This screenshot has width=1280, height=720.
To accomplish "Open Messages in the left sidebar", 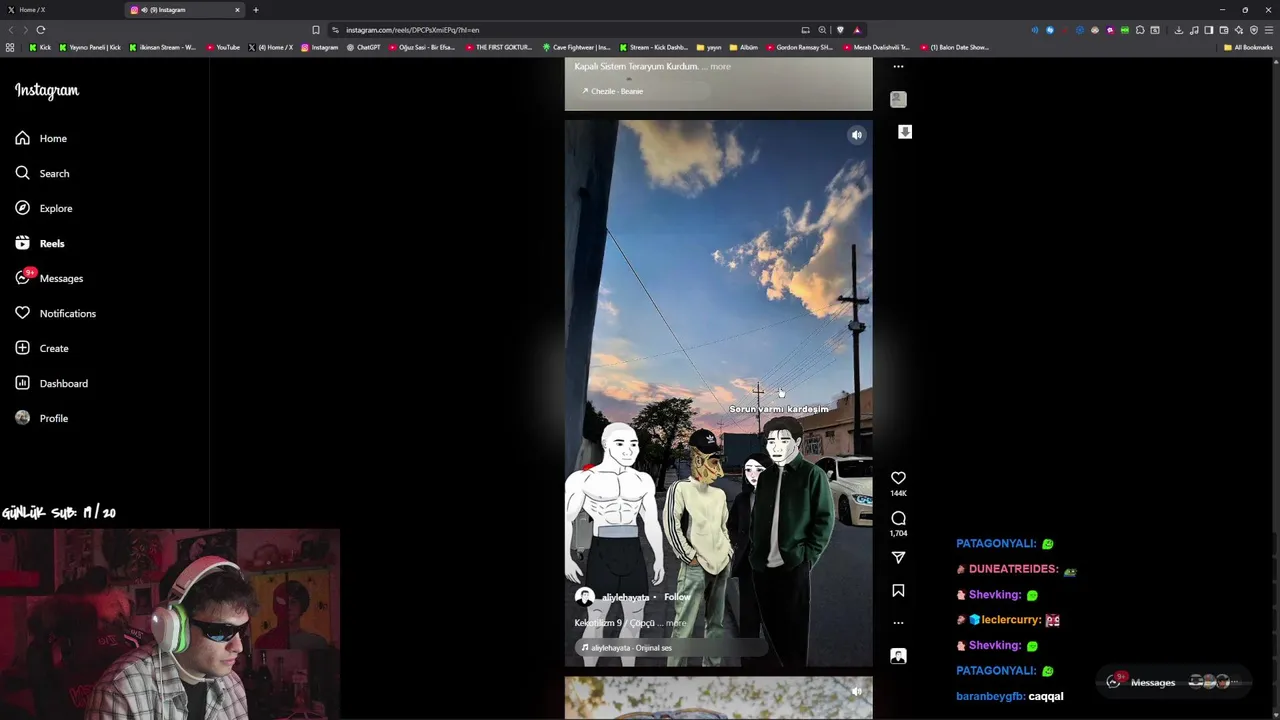I will point(49,278).
